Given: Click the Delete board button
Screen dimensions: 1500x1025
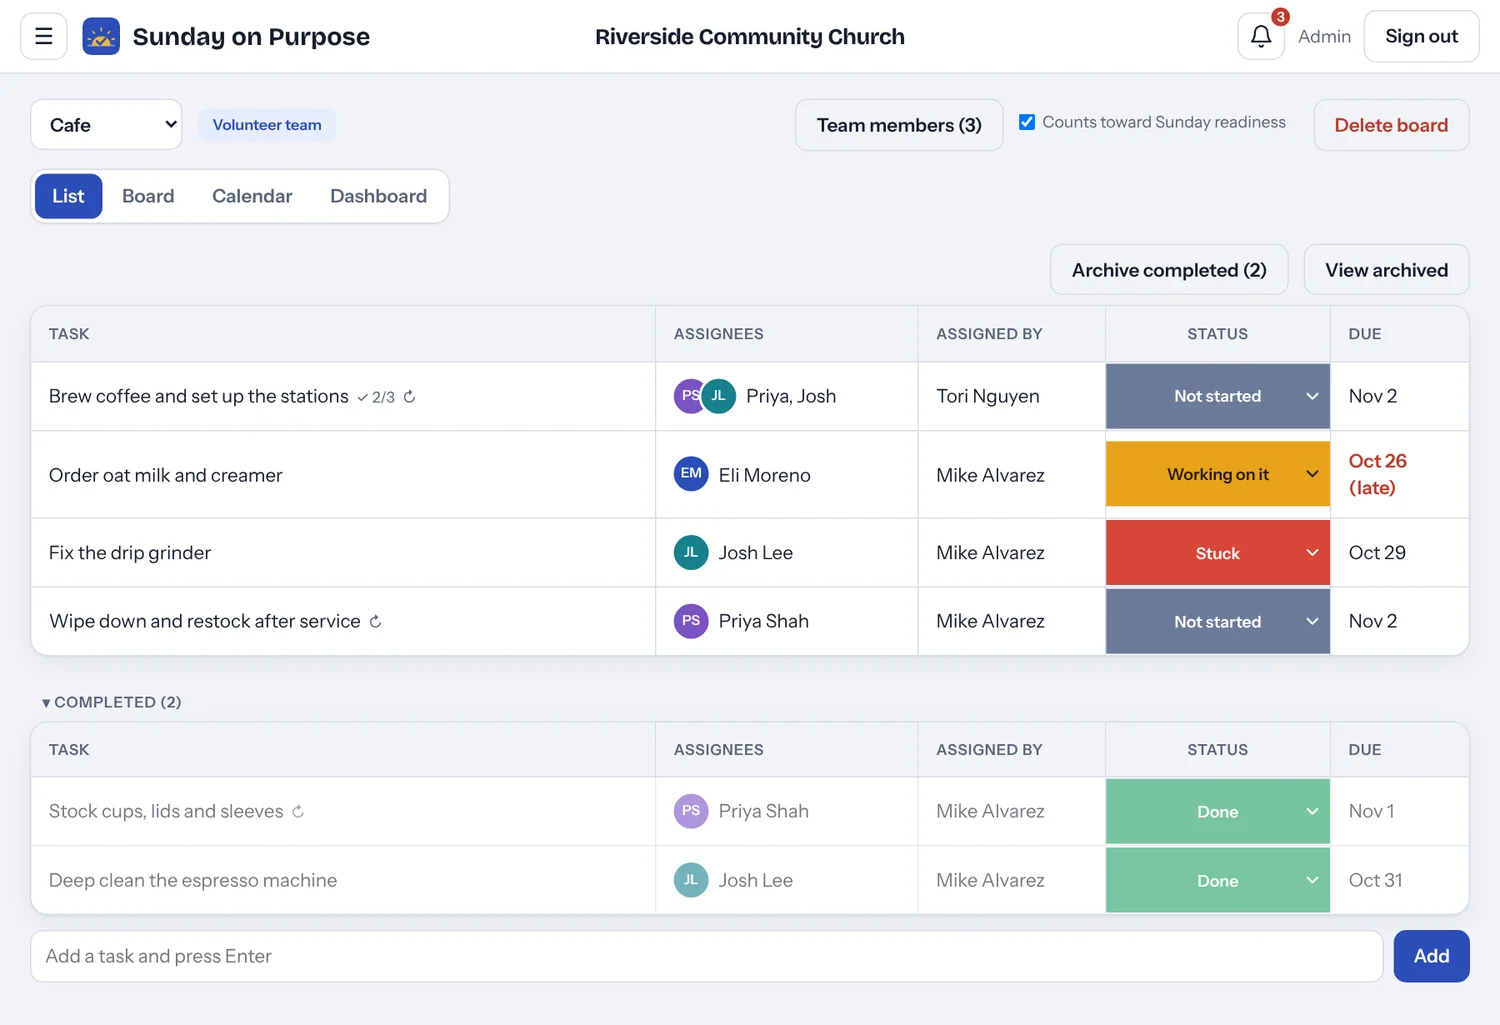Looking at the screenshot, I should [x=1391, y=125].
